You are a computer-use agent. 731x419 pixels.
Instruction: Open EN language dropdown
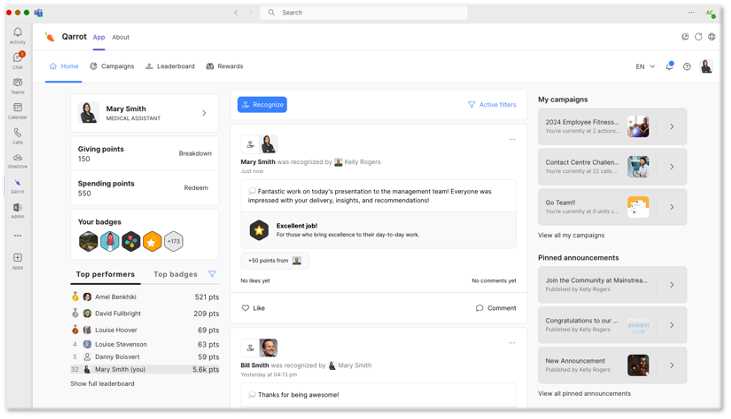click(645, 67)
